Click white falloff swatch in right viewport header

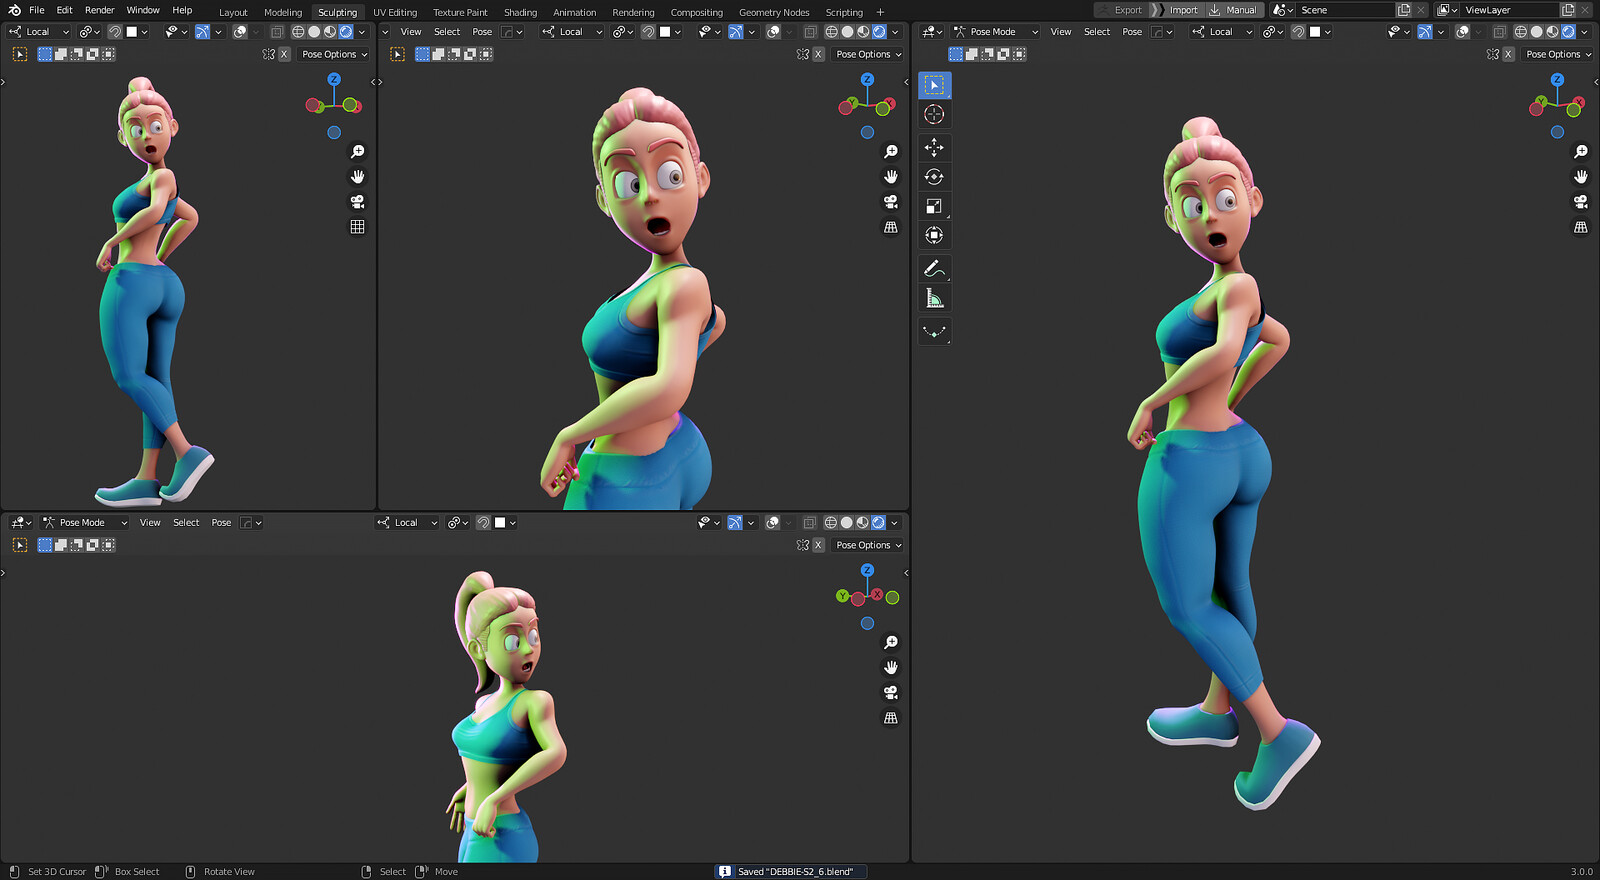(x=1315, y=32)
